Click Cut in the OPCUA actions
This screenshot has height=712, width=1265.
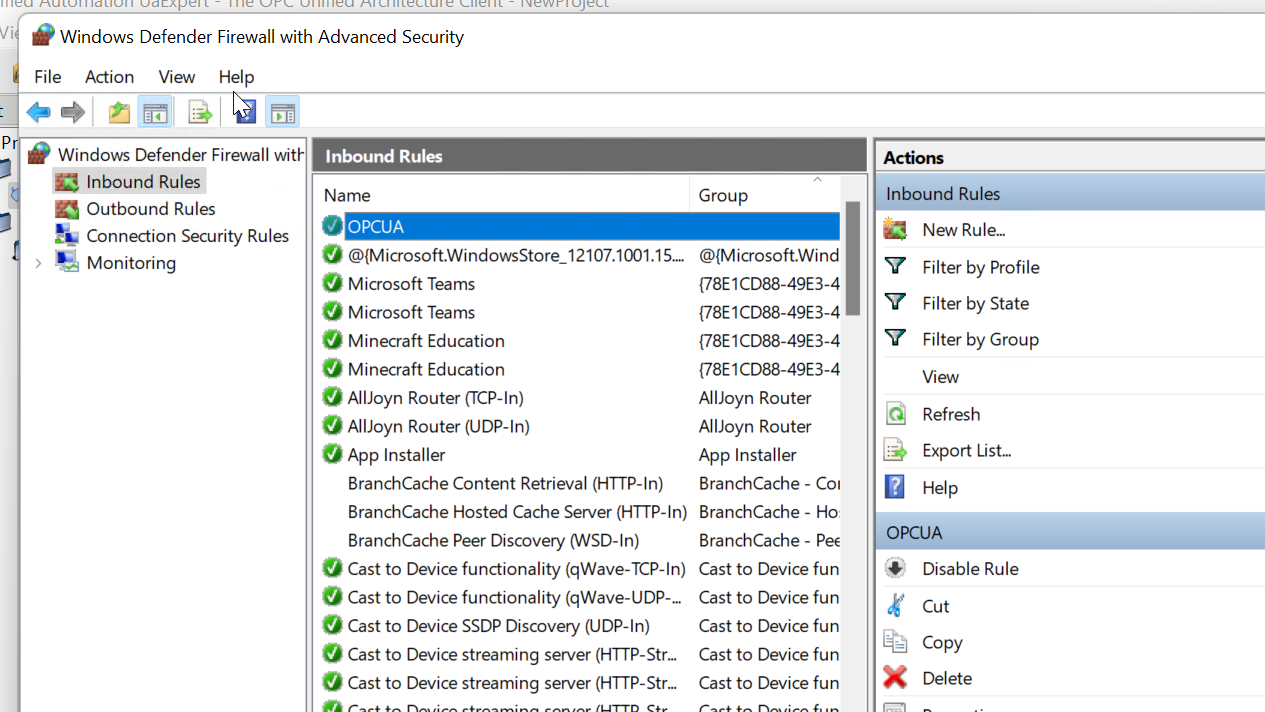click(x=935, y=606)
